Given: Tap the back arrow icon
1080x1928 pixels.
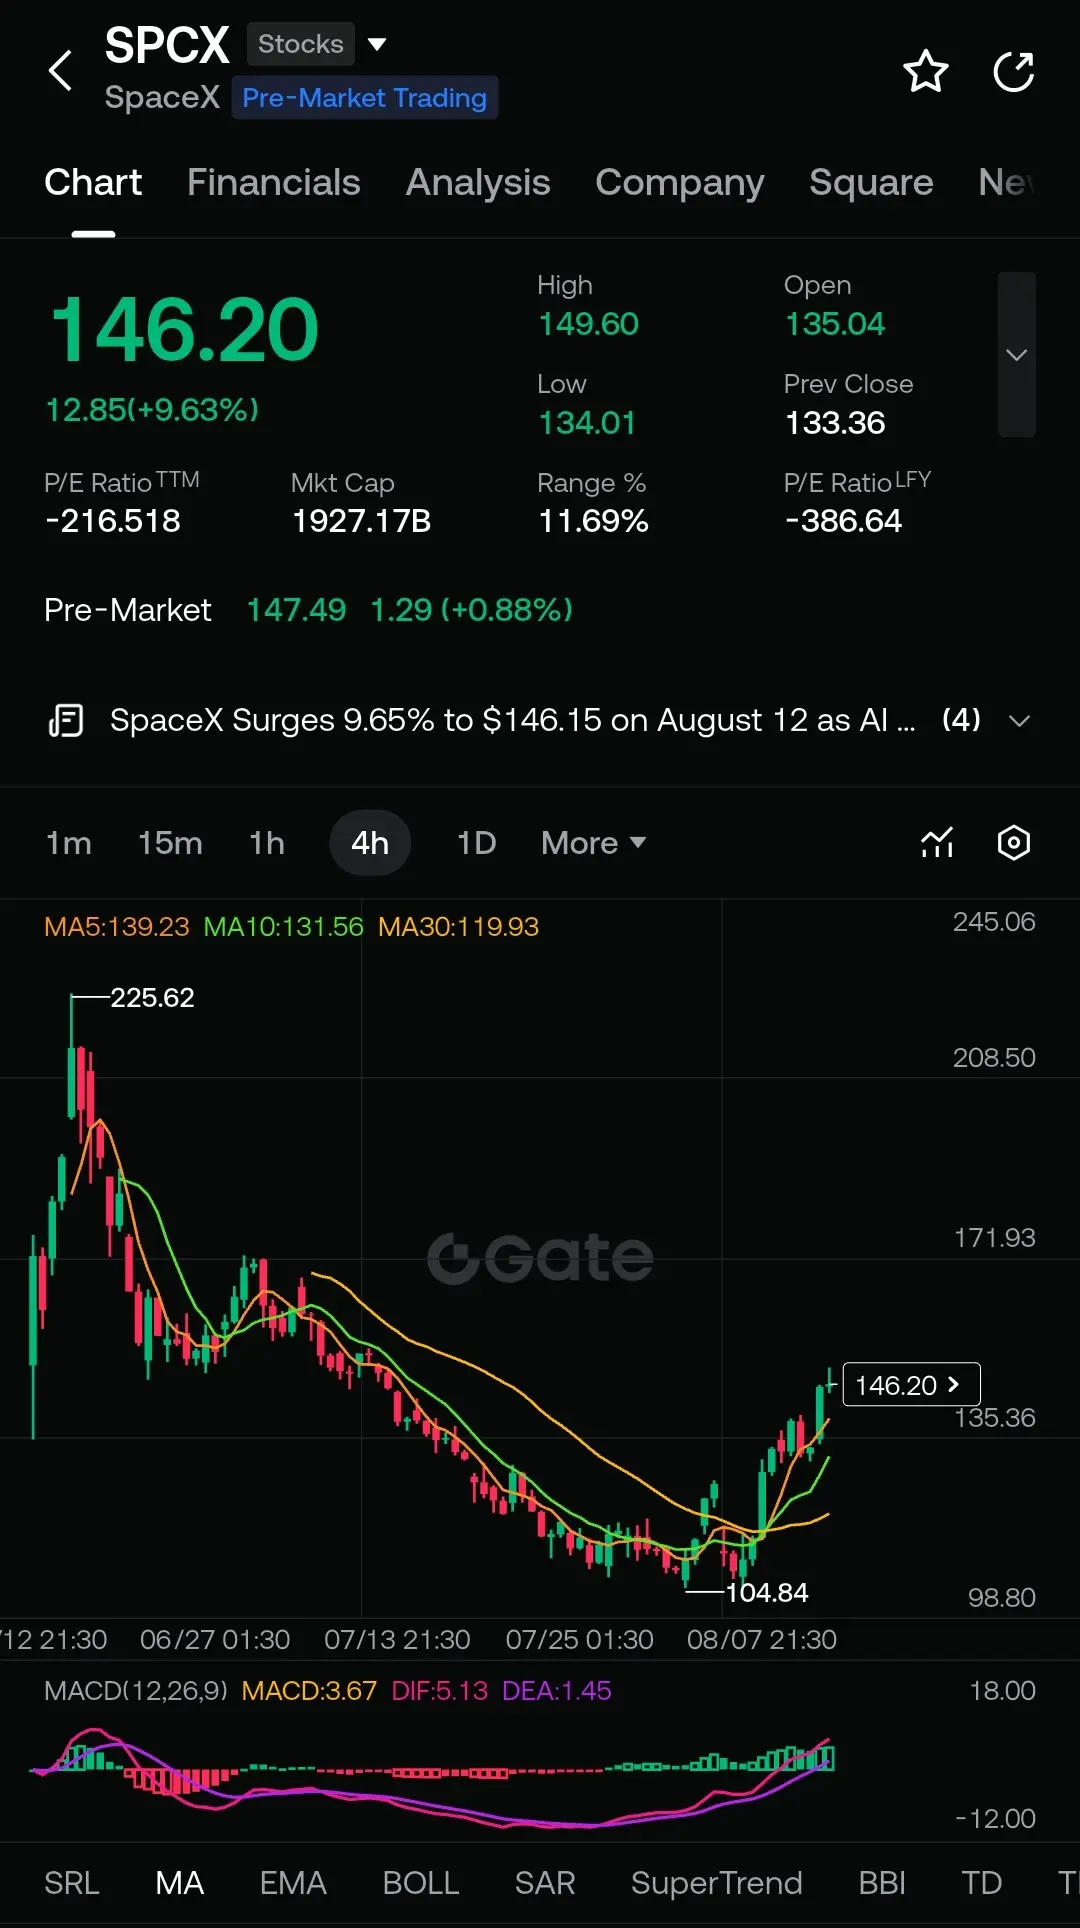Looking at the screenshot, I should tap(61, 71).
